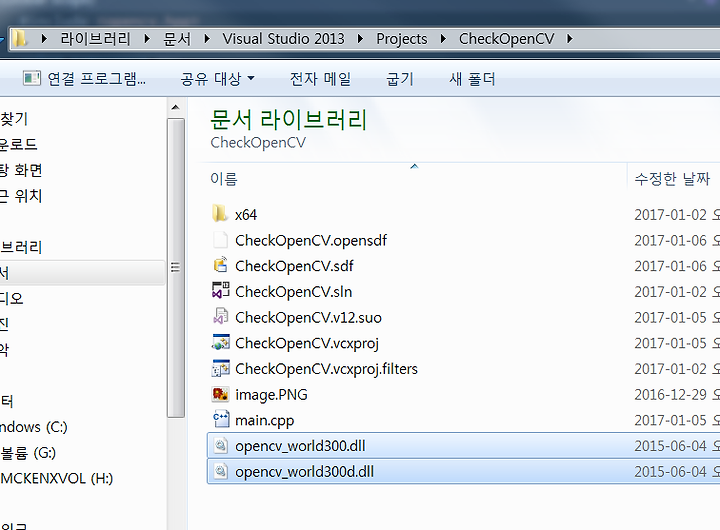The width and height of the screenshot is (720, 530).
Task: Click the navigation pane scroll up arrow
Action: tap(175, 107)
